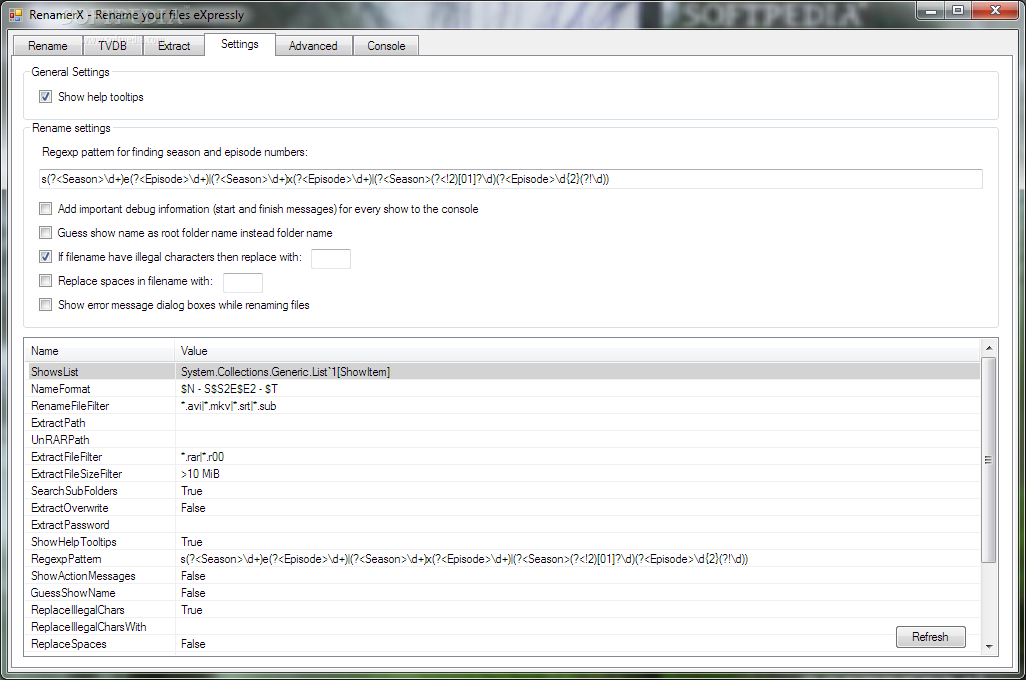Screen dimensions: 1026x680
Task: Select the ShowsList row
Action: (503, 372)
